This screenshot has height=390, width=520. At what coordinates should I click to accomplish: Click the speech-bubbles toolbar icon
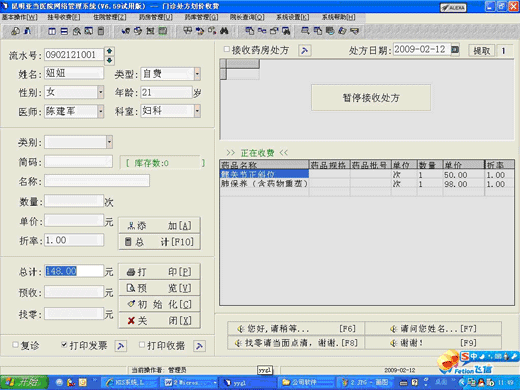pos(188,31)
